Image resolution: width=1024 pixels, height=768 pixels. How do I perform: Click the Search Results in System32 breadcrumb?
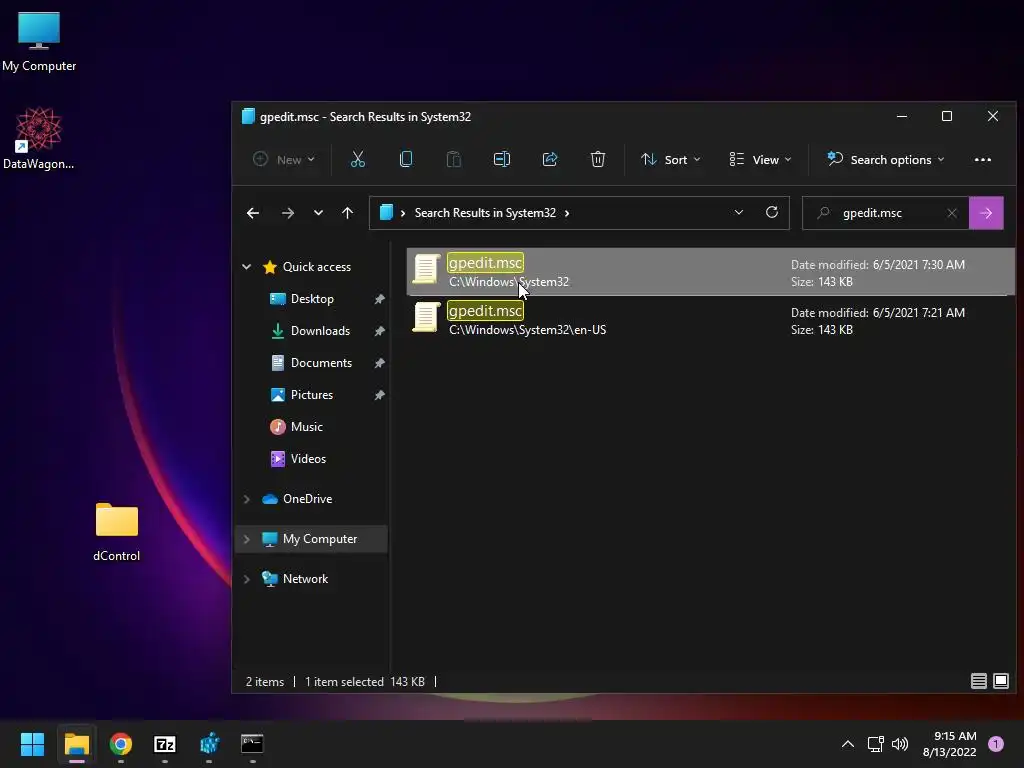coord(485,213)
